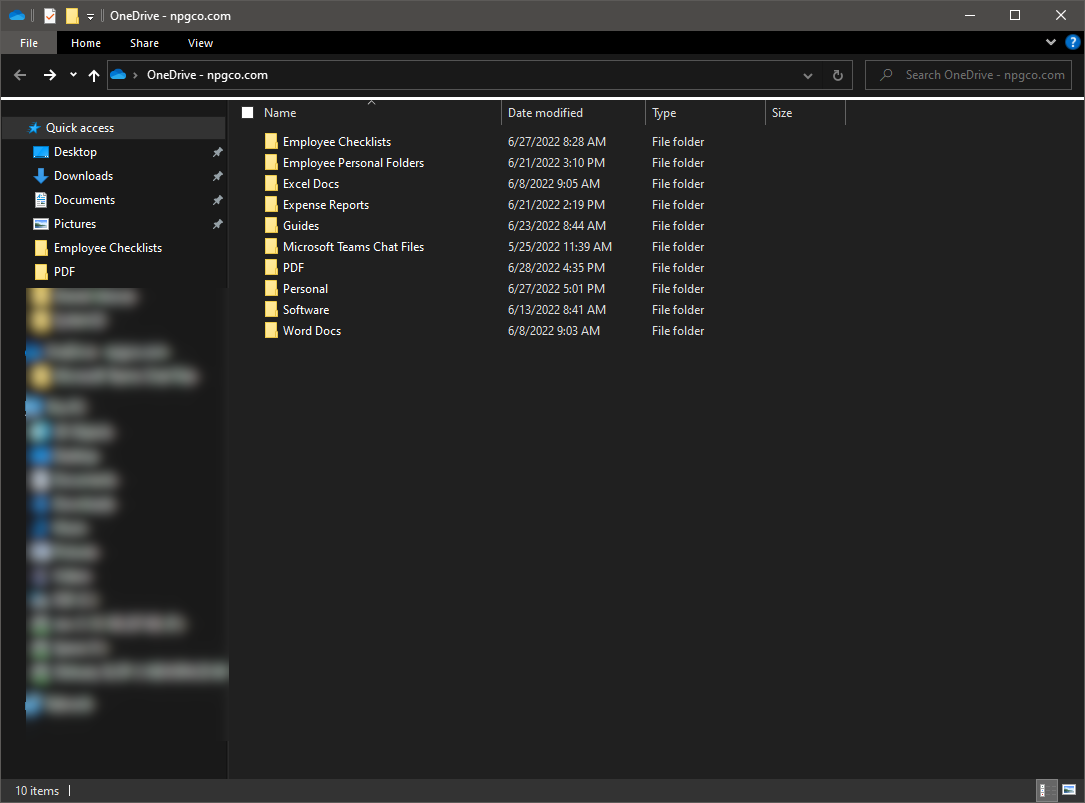Click the pin icon next to Pictures
This screenshot has height=803, width=1085.
pyautogui.click(x=217, y=224)
